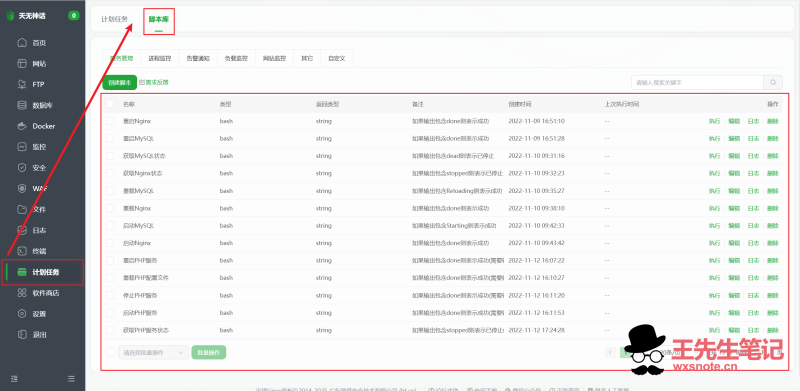This screenshot has width=800, height=391.
Task: Open the 监控 monitoring icon in sidebar
Action: tap(22, 146)
